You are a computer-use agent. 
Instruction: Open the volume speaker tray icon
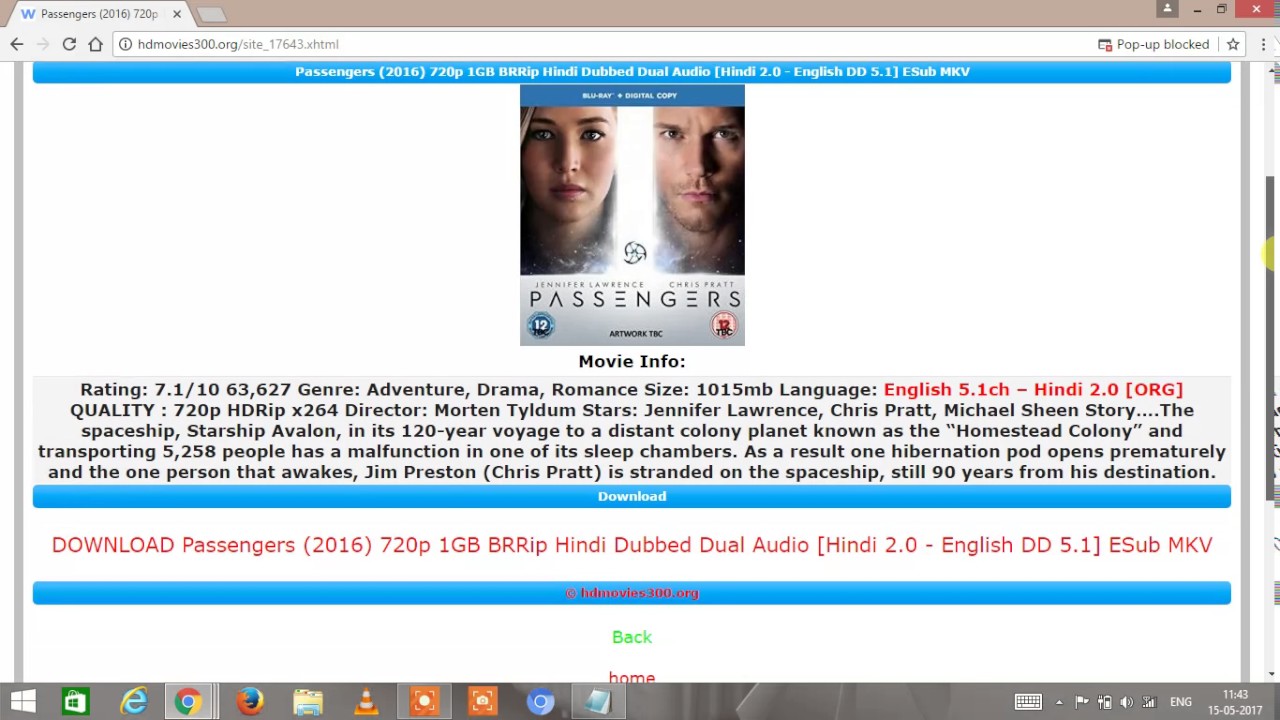click(1127, 702)
